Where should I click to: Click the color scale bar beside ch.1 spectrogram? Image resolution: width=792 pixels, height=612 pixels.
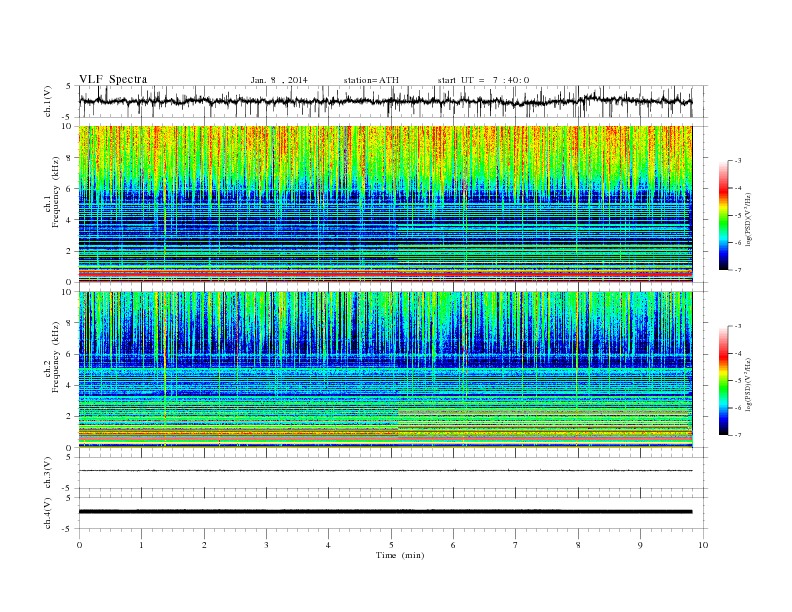[724, 215]
